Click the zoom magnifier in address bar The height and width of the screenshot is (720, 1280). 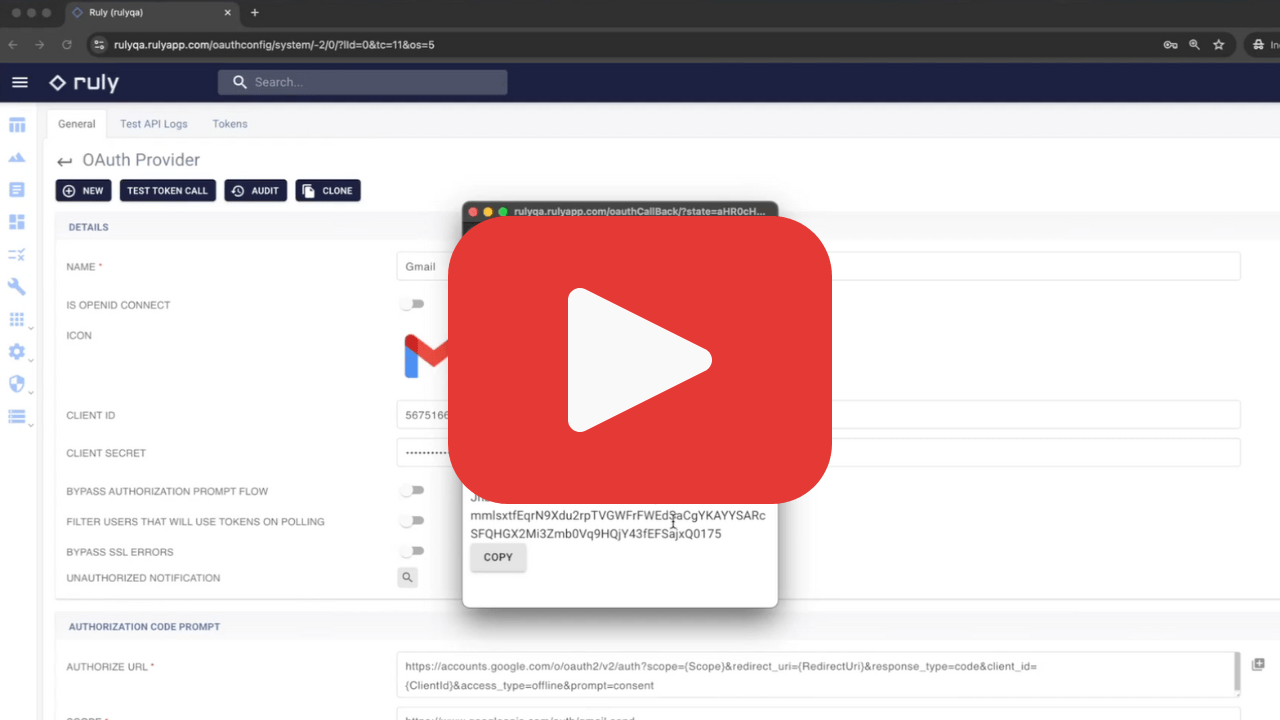tap(1194, 45)
